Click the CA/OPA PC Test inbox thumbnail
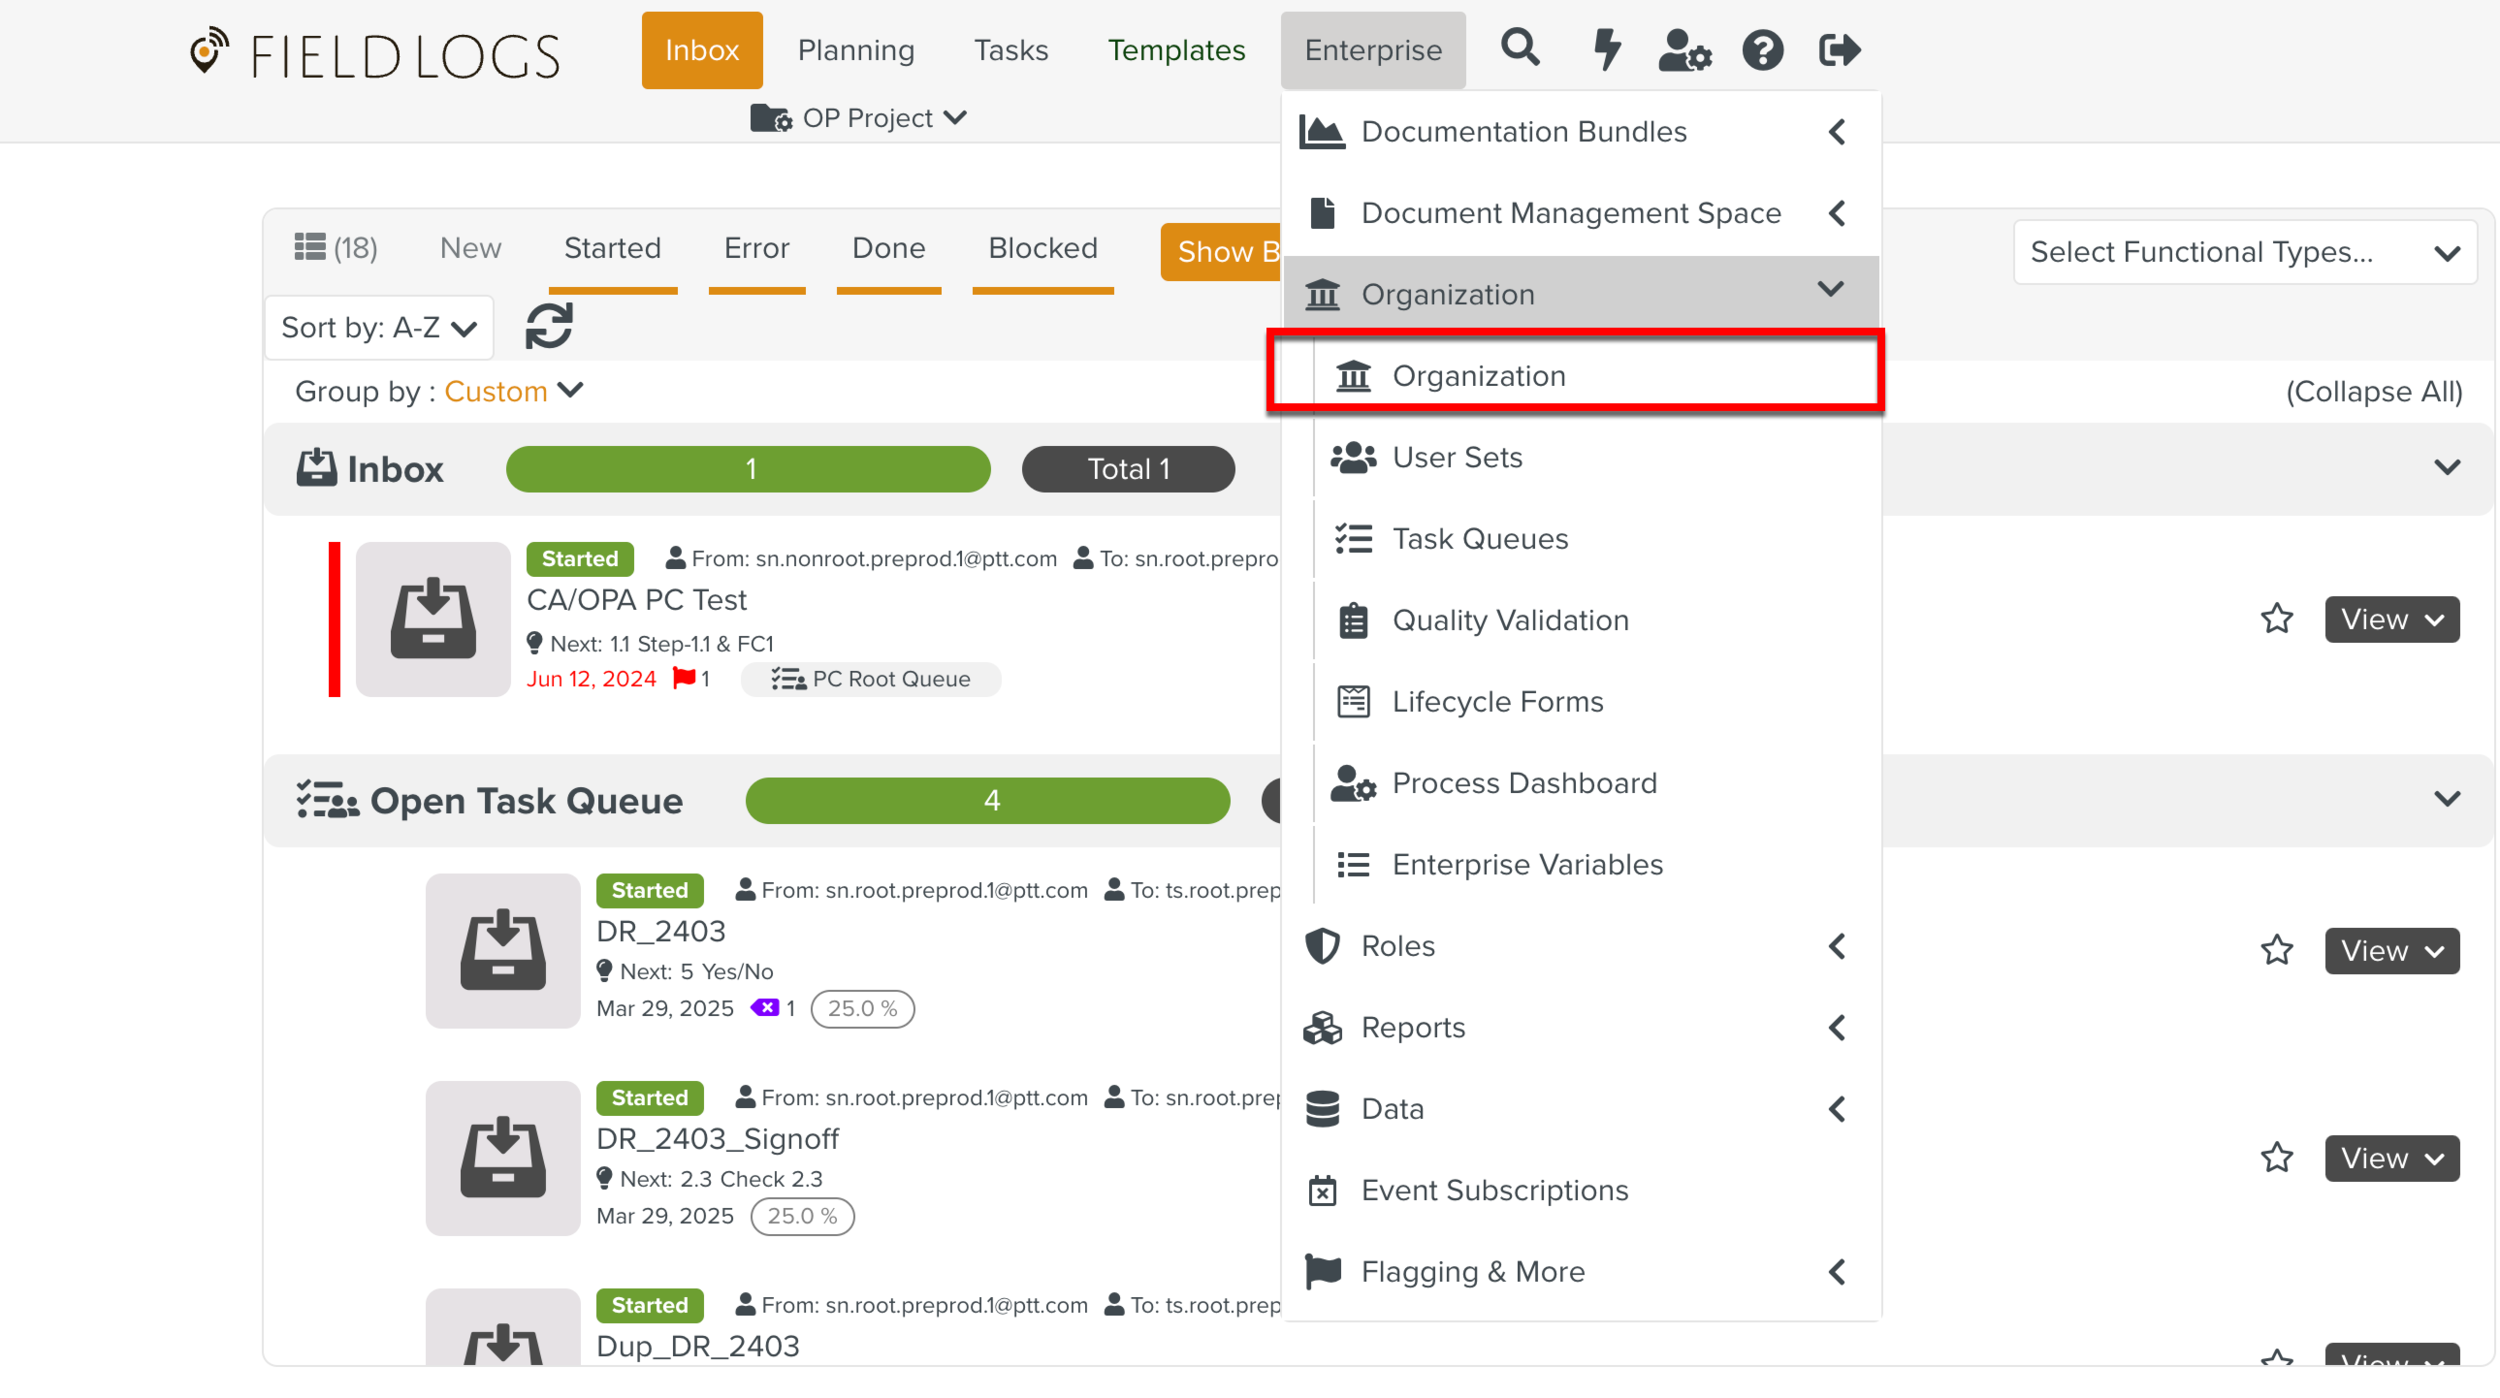 coord(432,619)
